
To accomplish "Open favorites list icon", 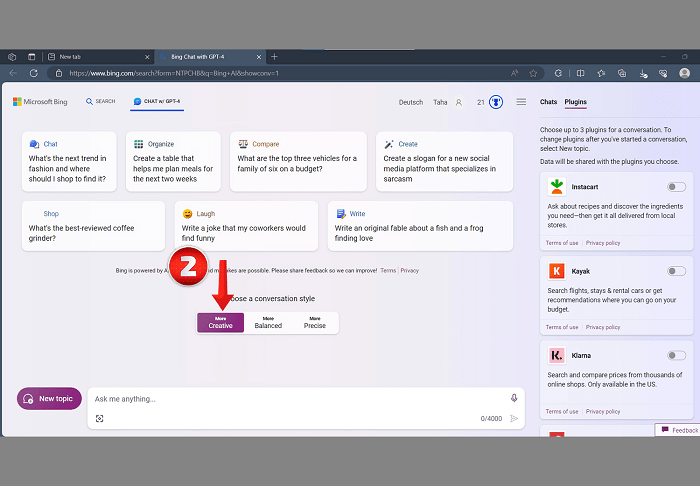I will [x=601, y=73].
